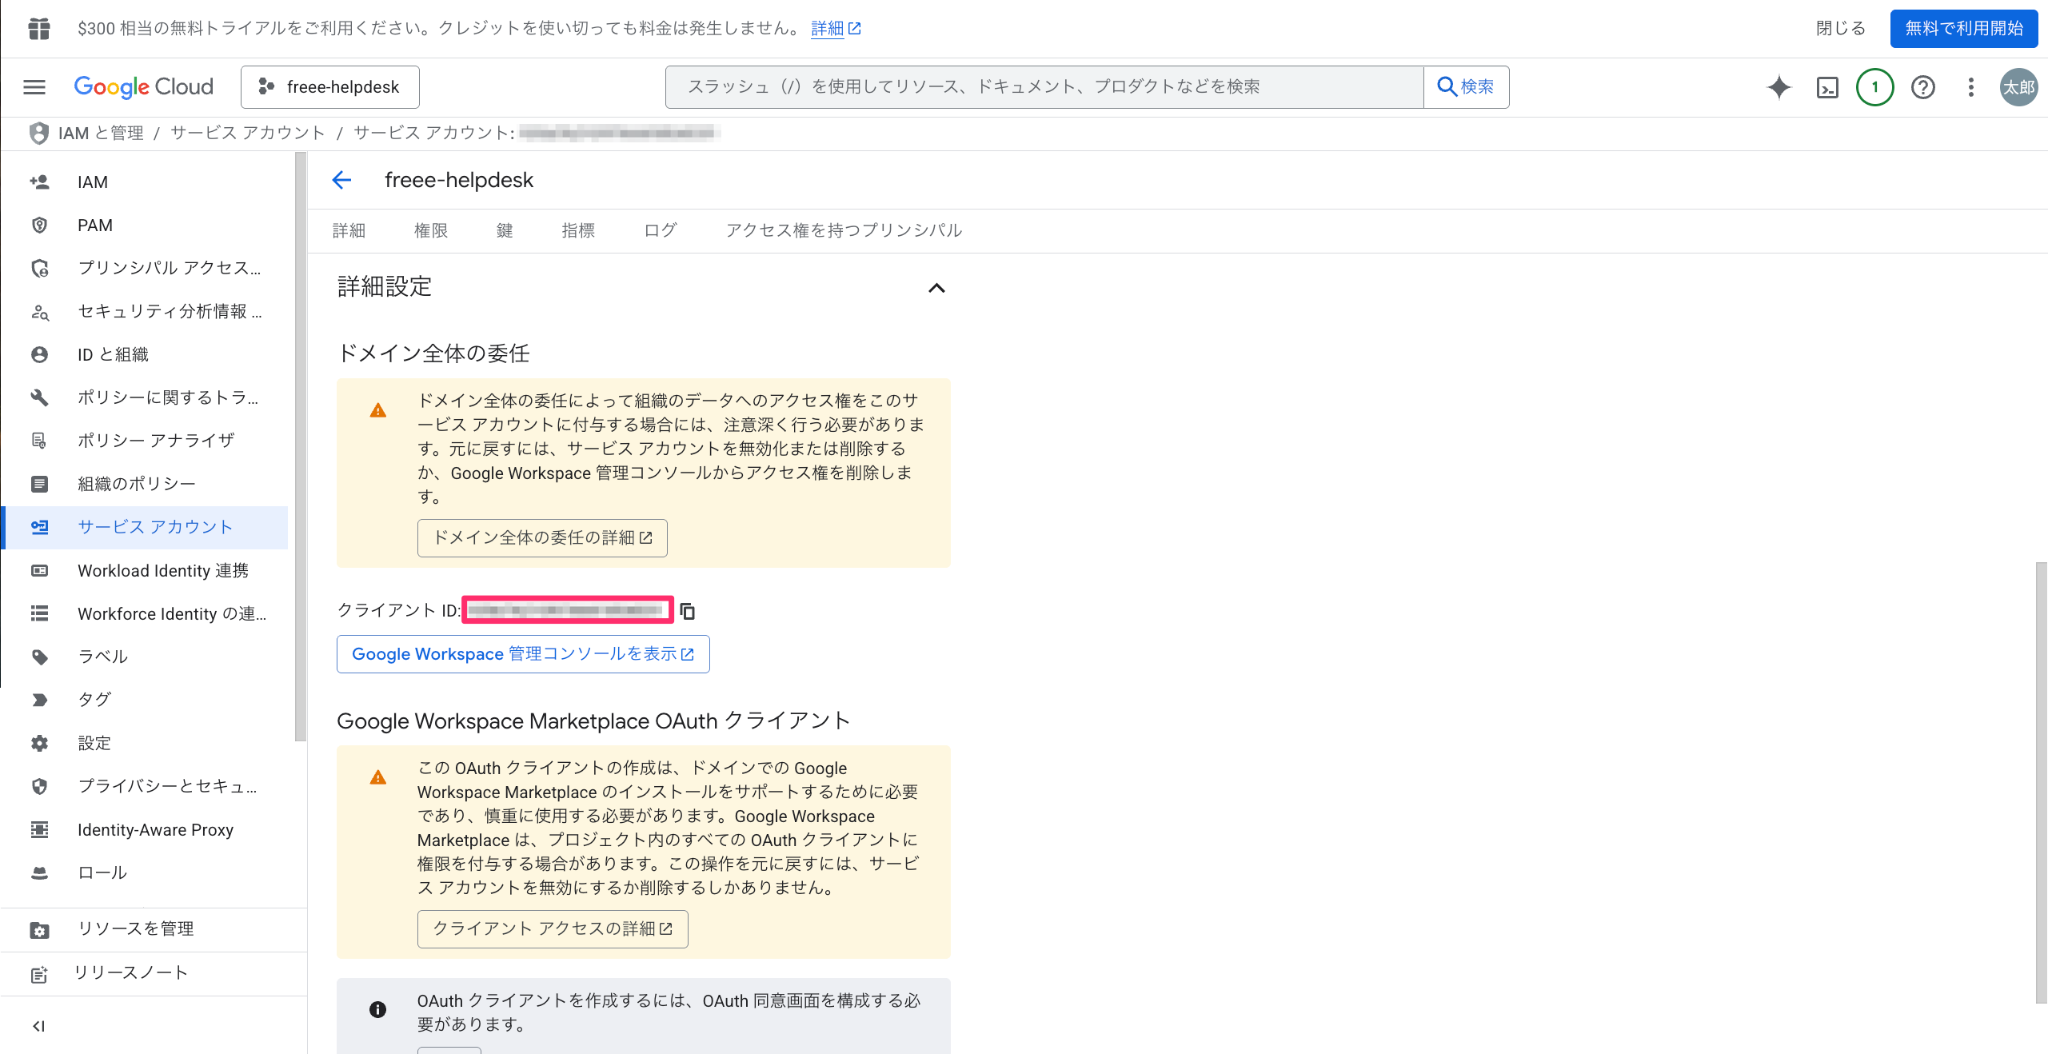The width and height of the screenshot is (2048, 1054).
Task: Open the 太郎 account avatar
Action: [x=2019, y=87]
